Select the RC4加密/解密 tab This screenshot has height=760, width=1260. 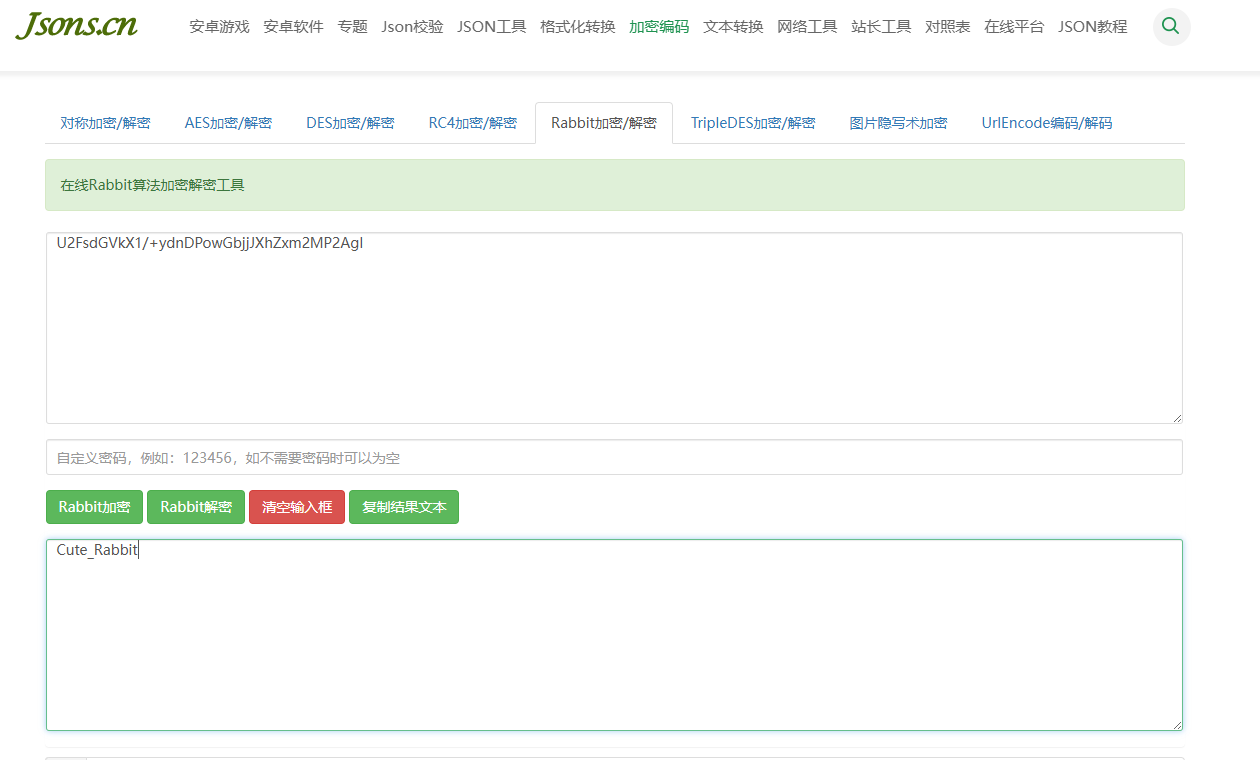click(472, 123)
